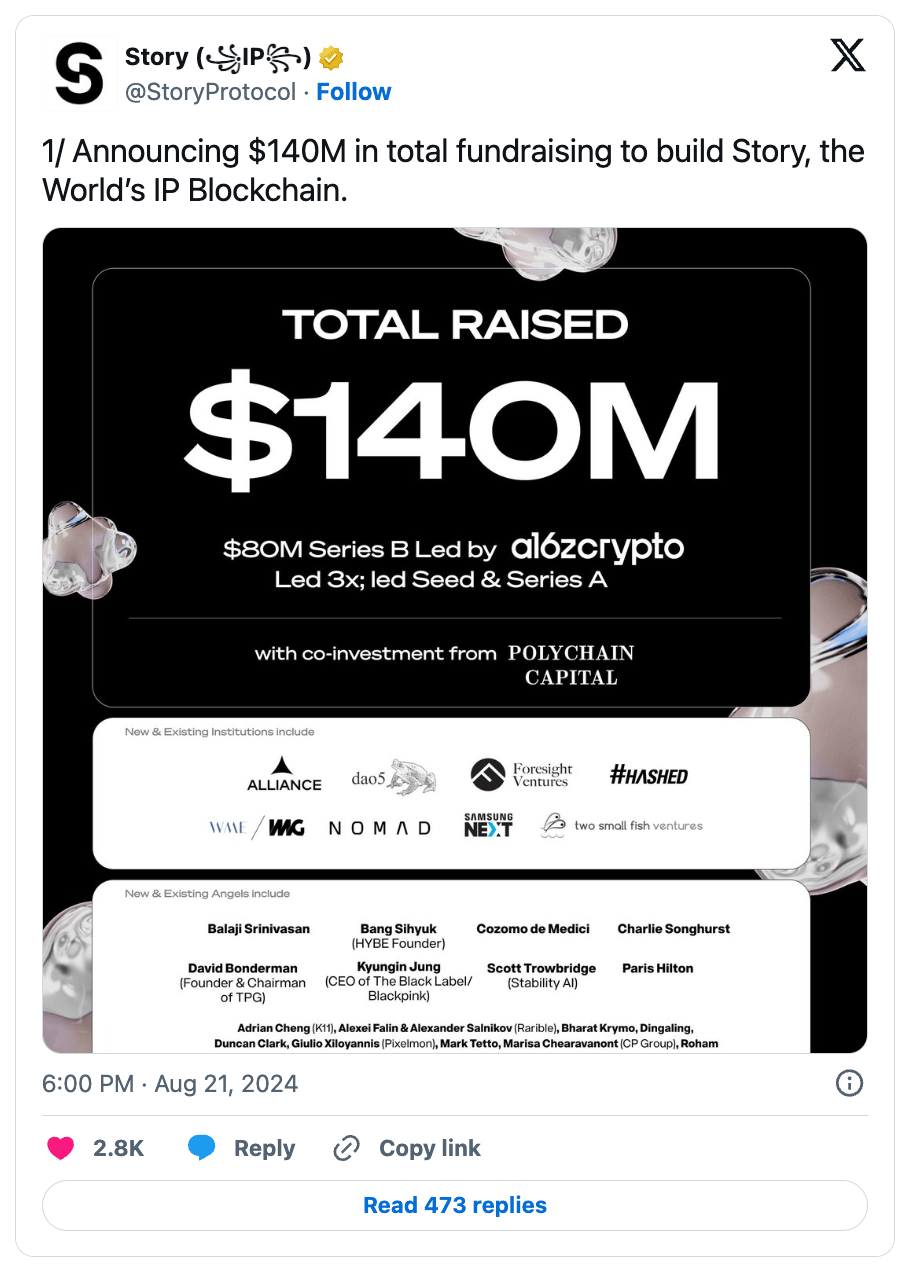Click the copy link chain icon
The width and height of the screenshot is (916, 1274).
point(346,1148)
